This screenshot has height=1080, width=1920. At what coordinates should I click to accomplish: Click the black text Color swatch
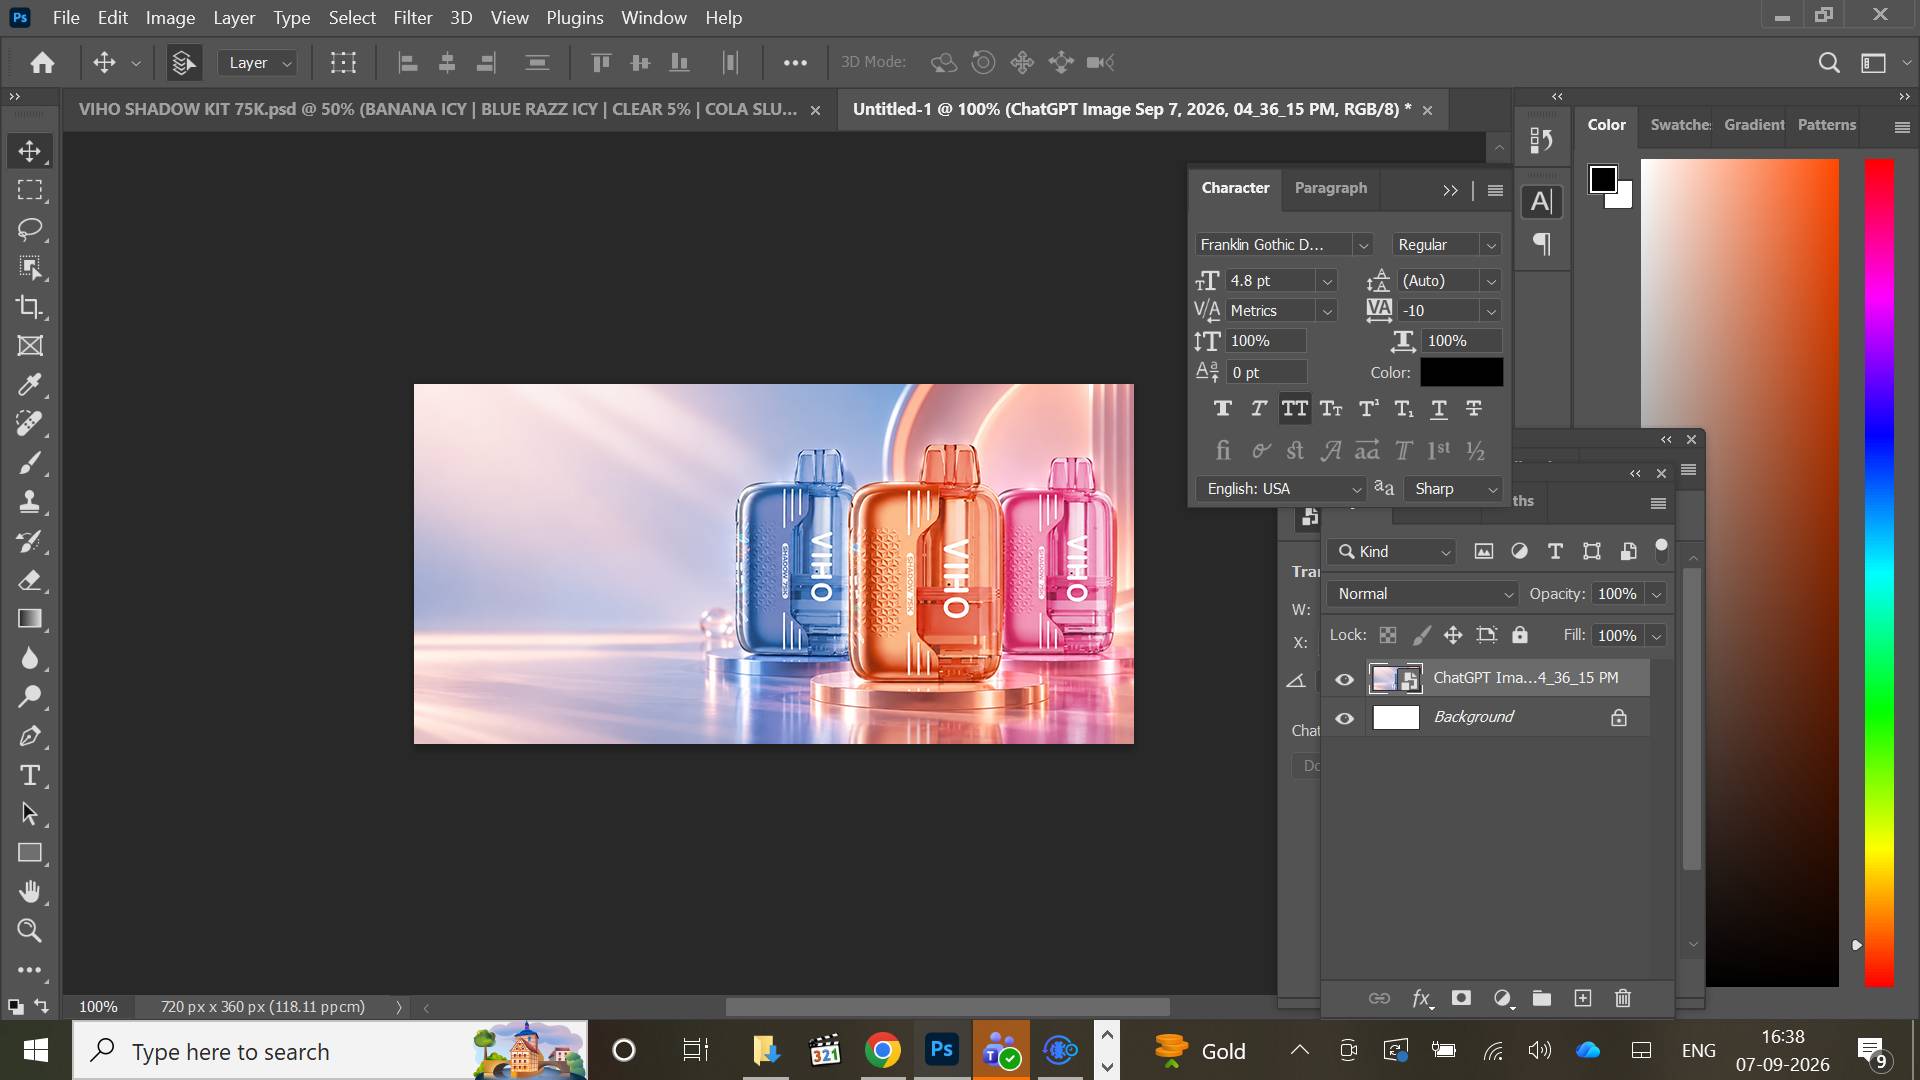[x=1461, y=372]
